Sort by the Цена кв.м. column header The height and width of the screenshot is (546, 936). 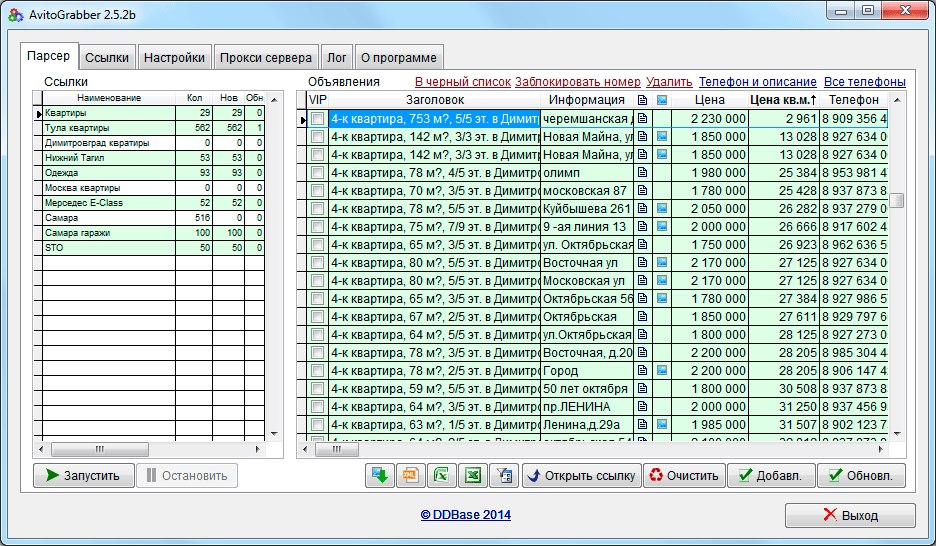(783, 100)
